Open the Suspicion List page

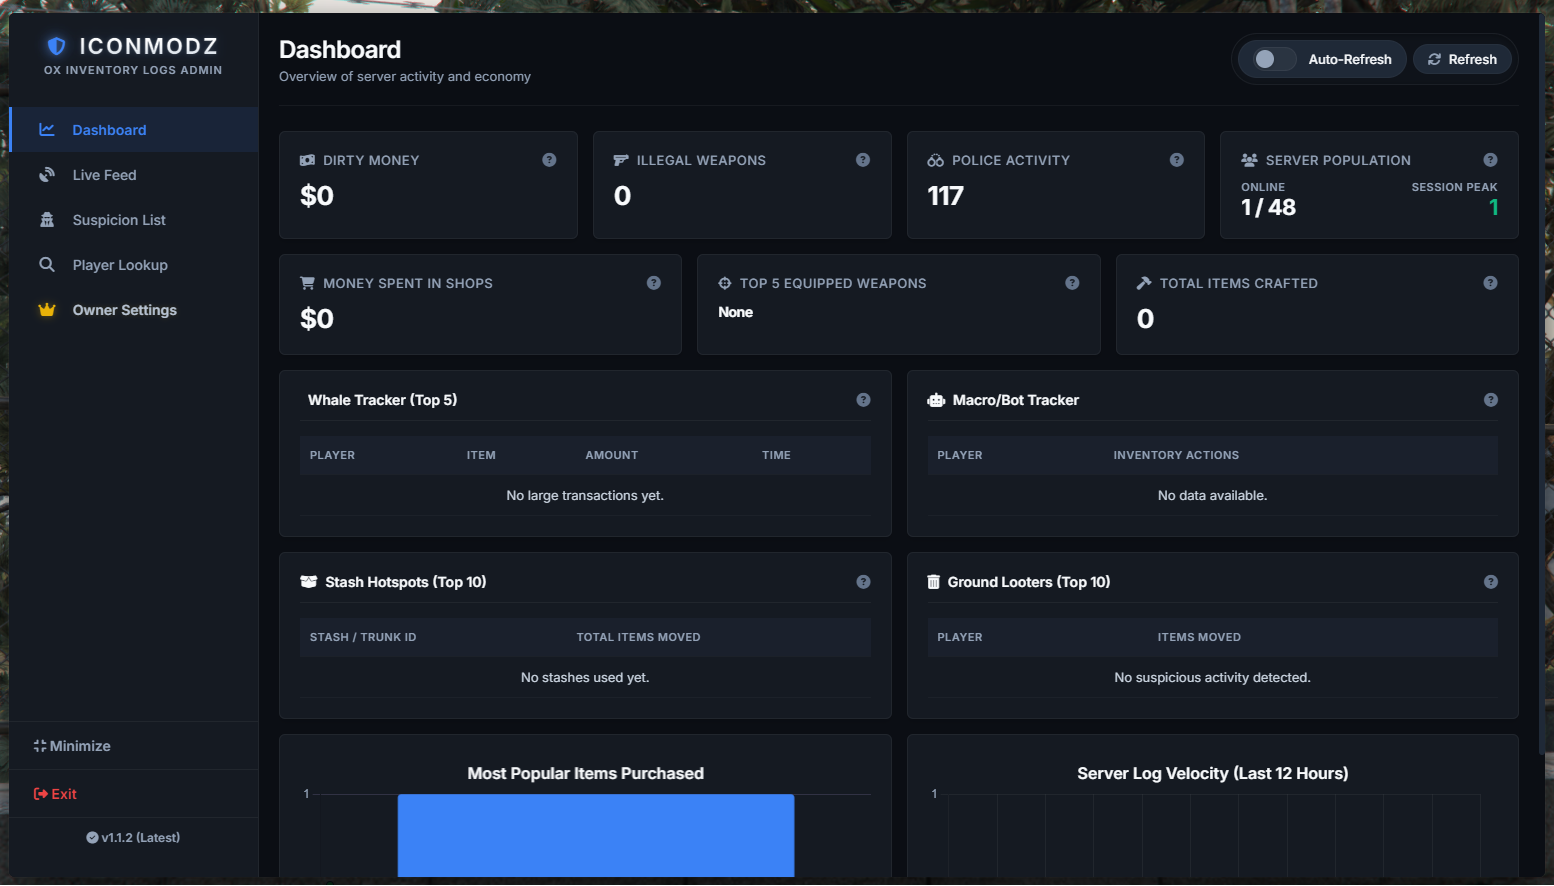click(x=134, y=220)
